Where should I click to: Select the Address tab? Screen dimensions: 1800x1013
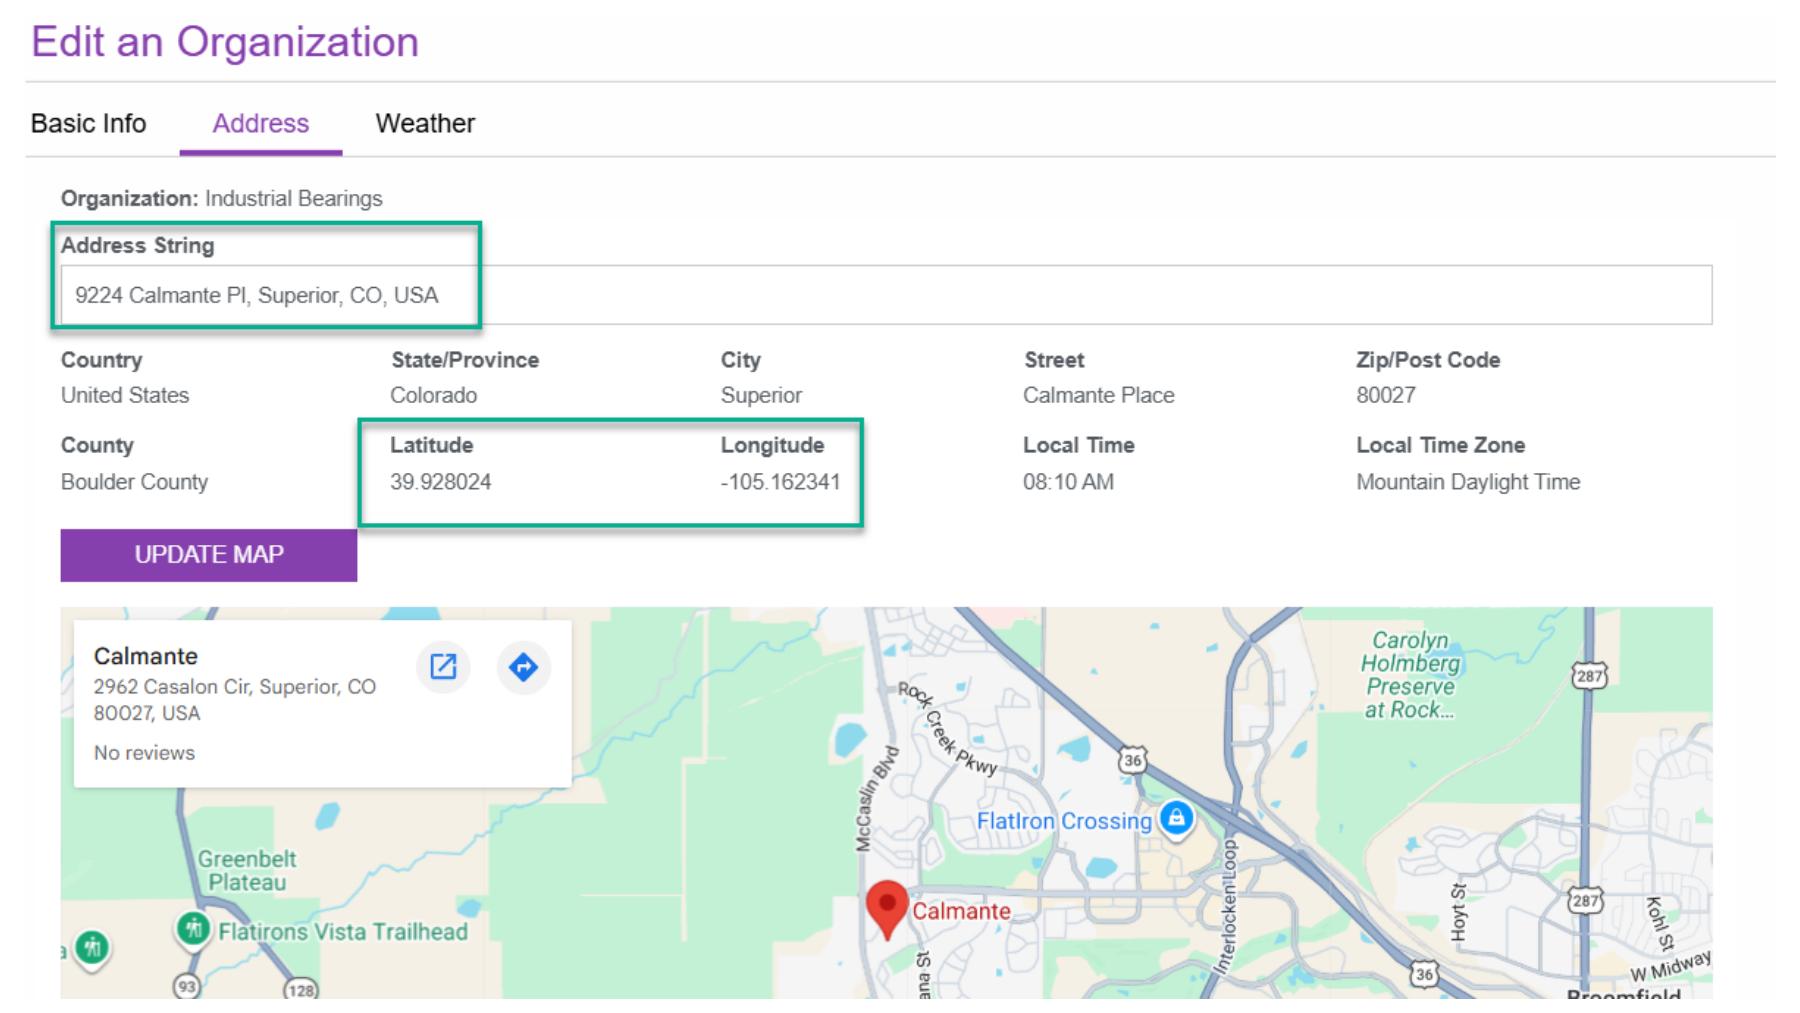[261, 123]
